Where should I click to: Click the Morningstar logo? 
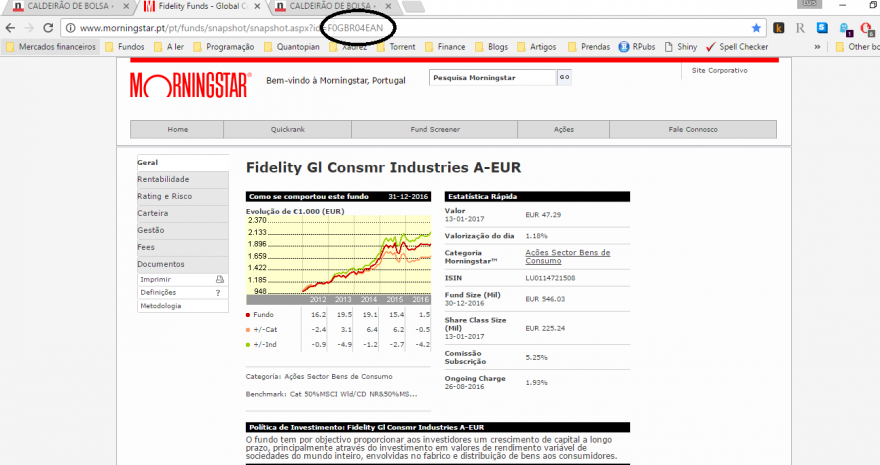tap(191, 85)
